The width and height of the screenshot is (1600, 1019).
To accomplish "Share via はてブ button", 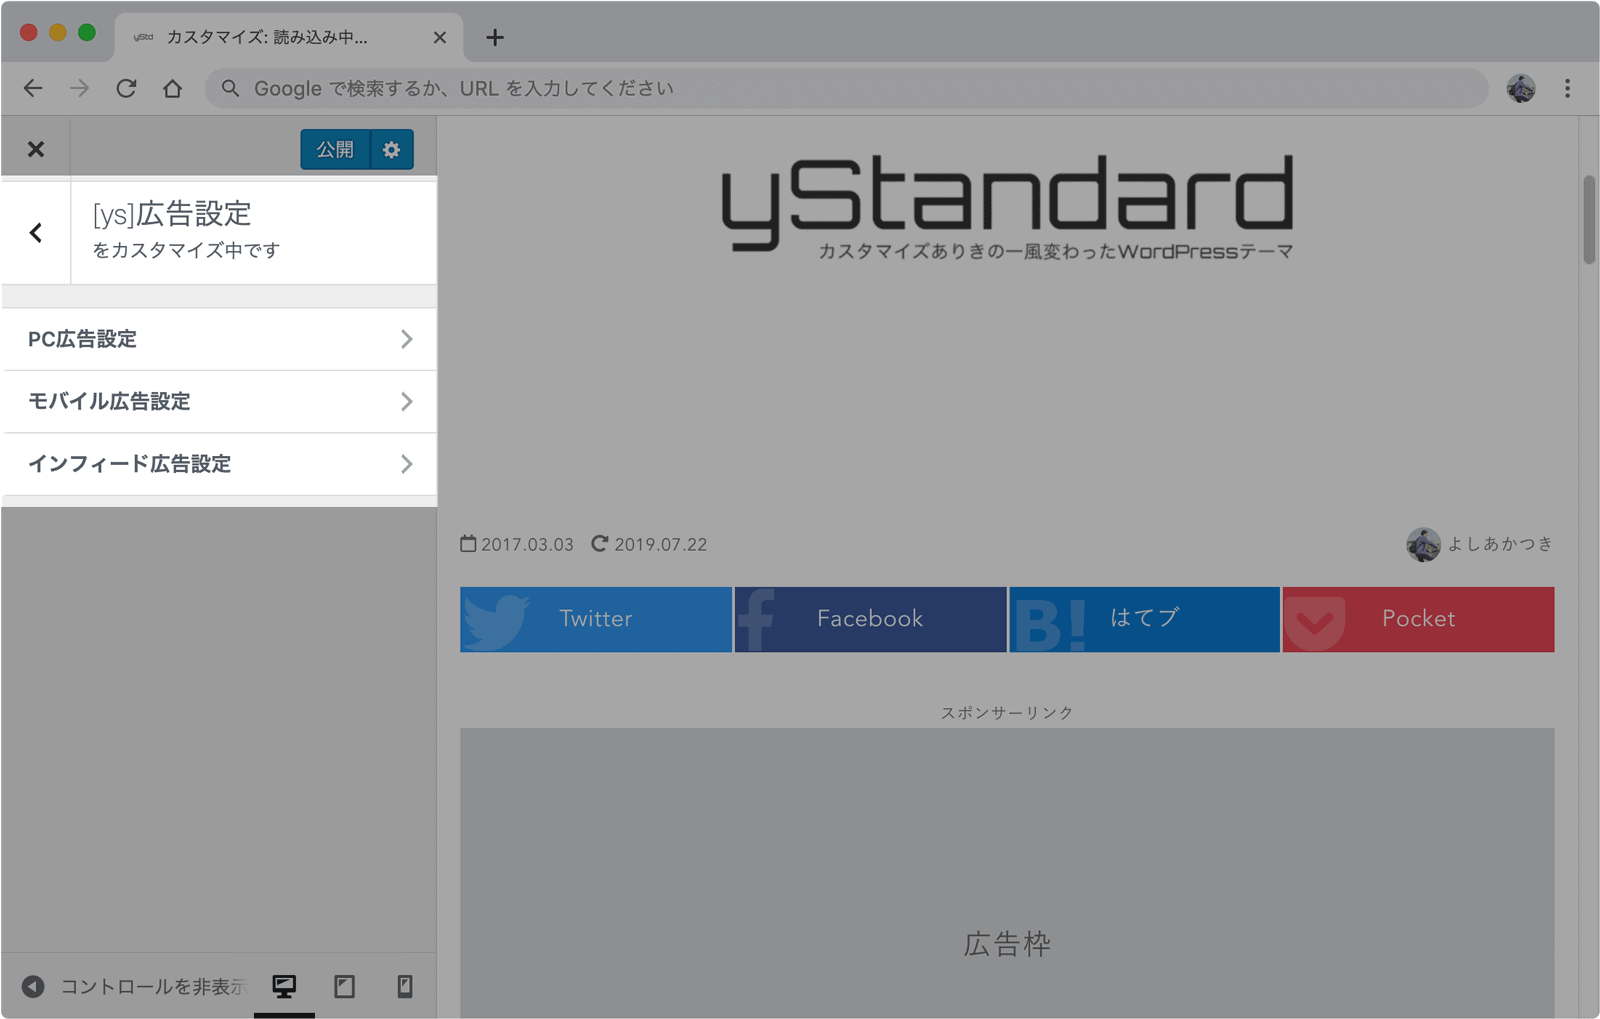I will coord(1144,619).
